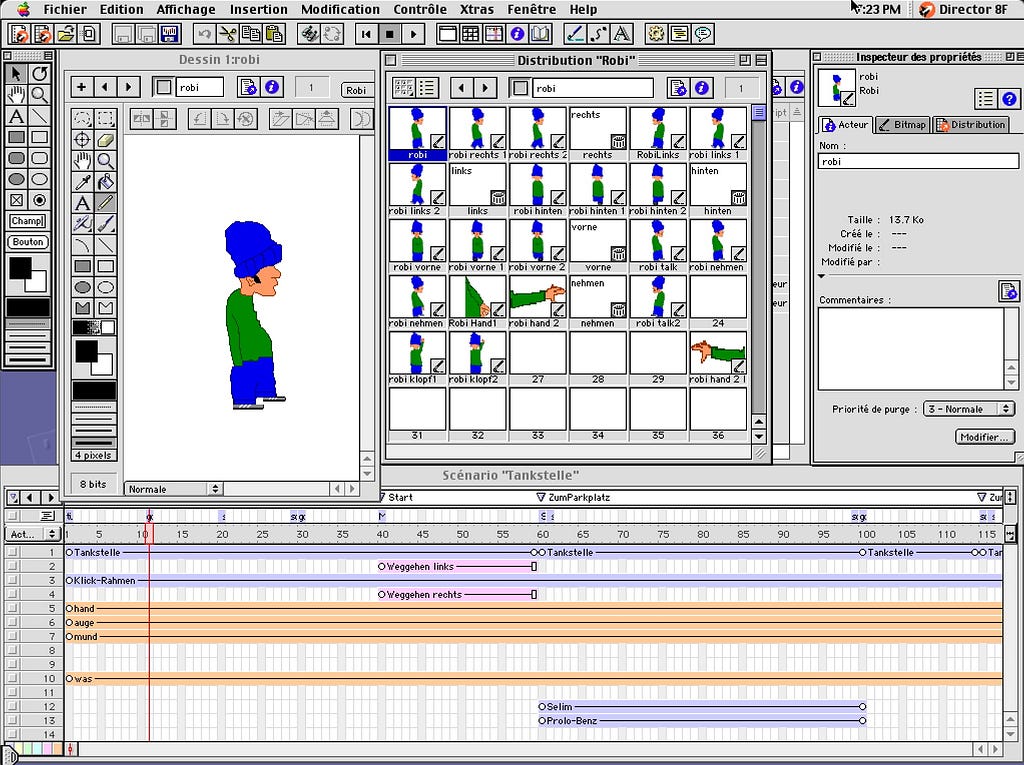The height and width of the screenshot is (765, 1024).
Task: Select the Registration Point crosshair tool
Action: tap(82, 140)
